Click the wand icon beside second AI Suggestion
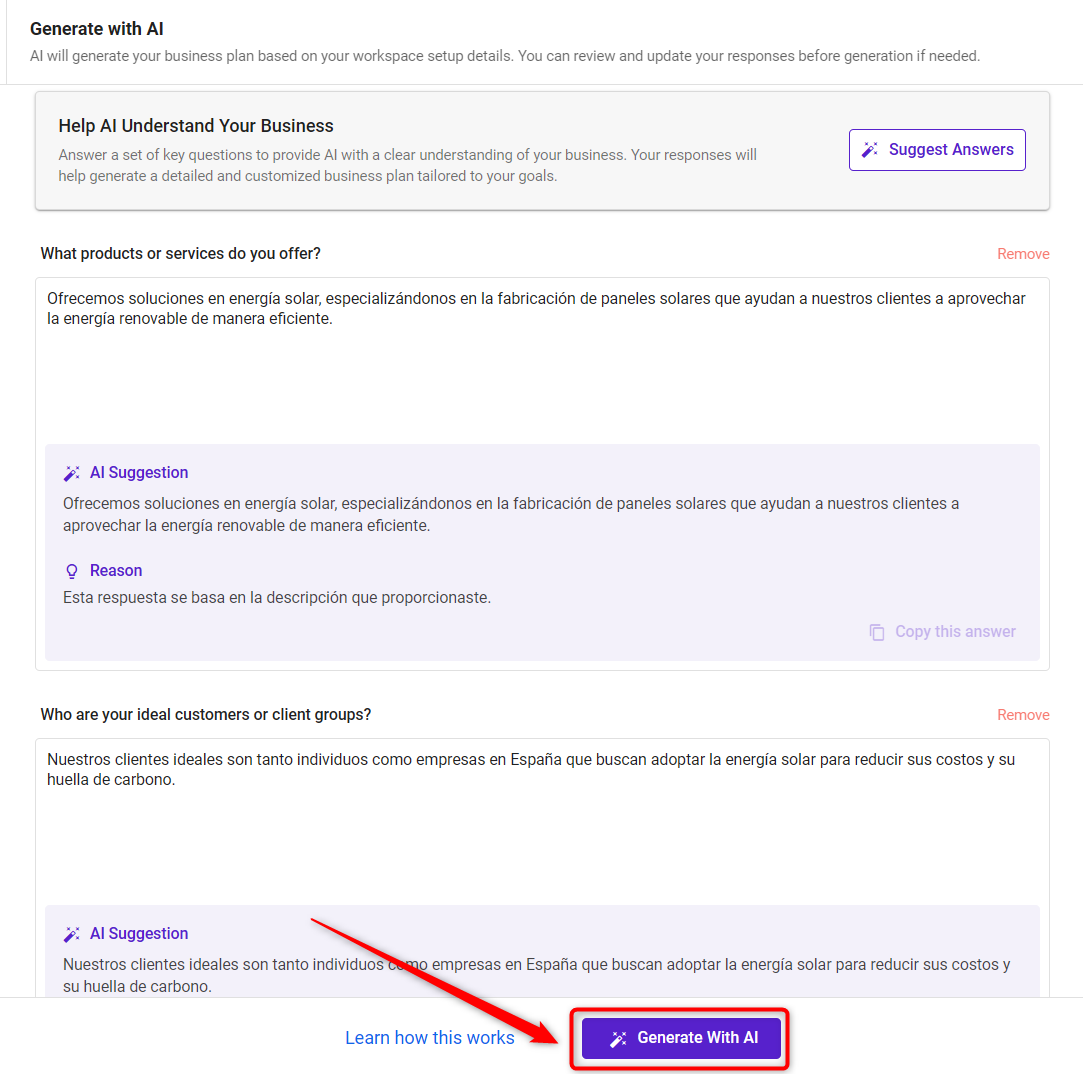1083x1074 pixels. (72, 934)
